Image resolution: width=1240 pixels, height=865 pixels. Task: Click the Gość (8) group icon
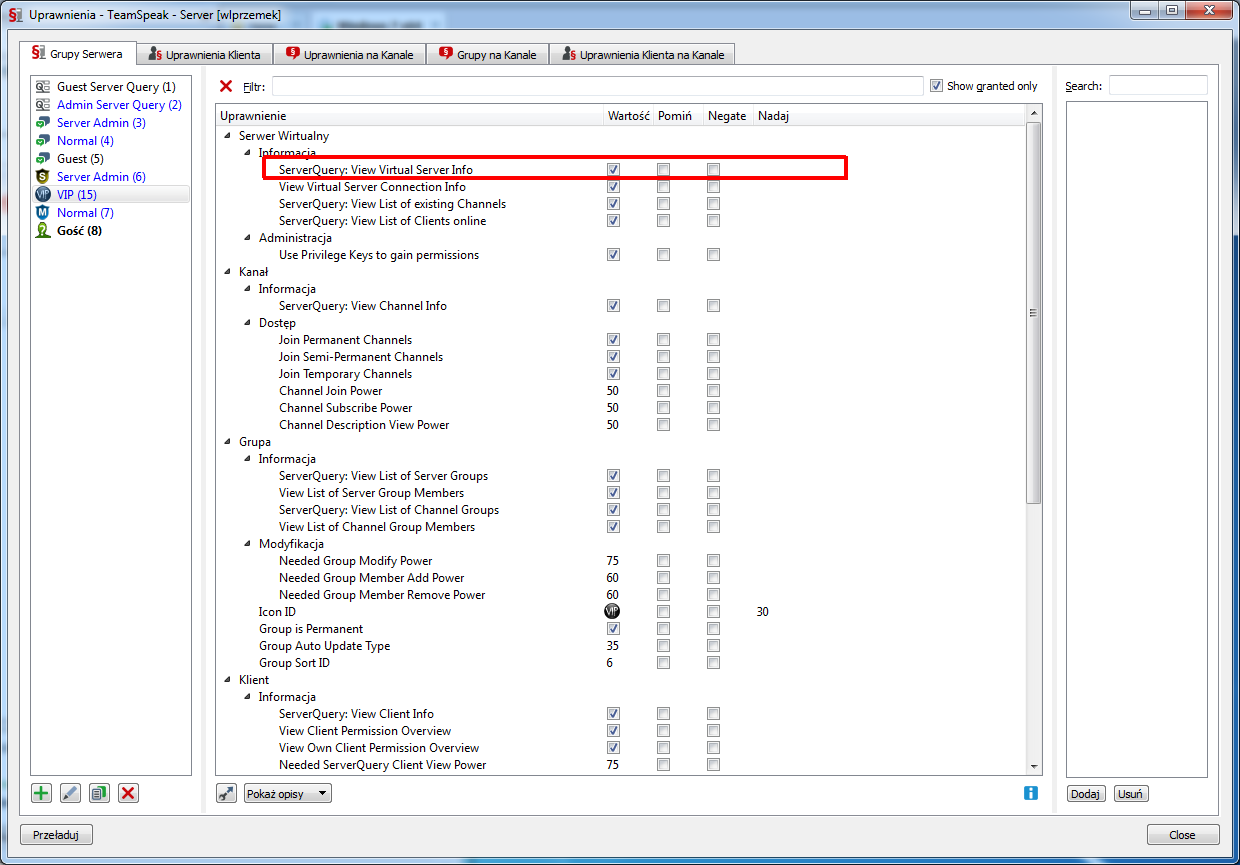click(x=43, y=231)
